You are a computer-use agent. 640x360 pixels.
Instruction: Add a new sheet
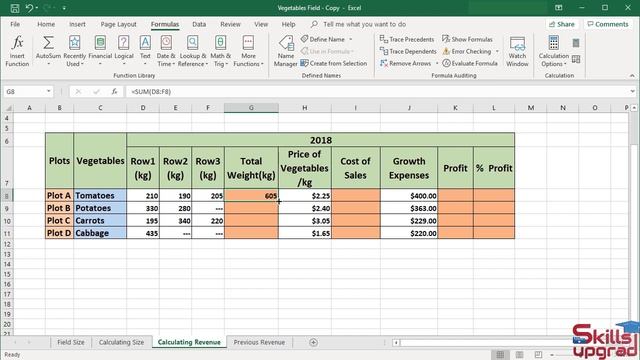(313, 342)
